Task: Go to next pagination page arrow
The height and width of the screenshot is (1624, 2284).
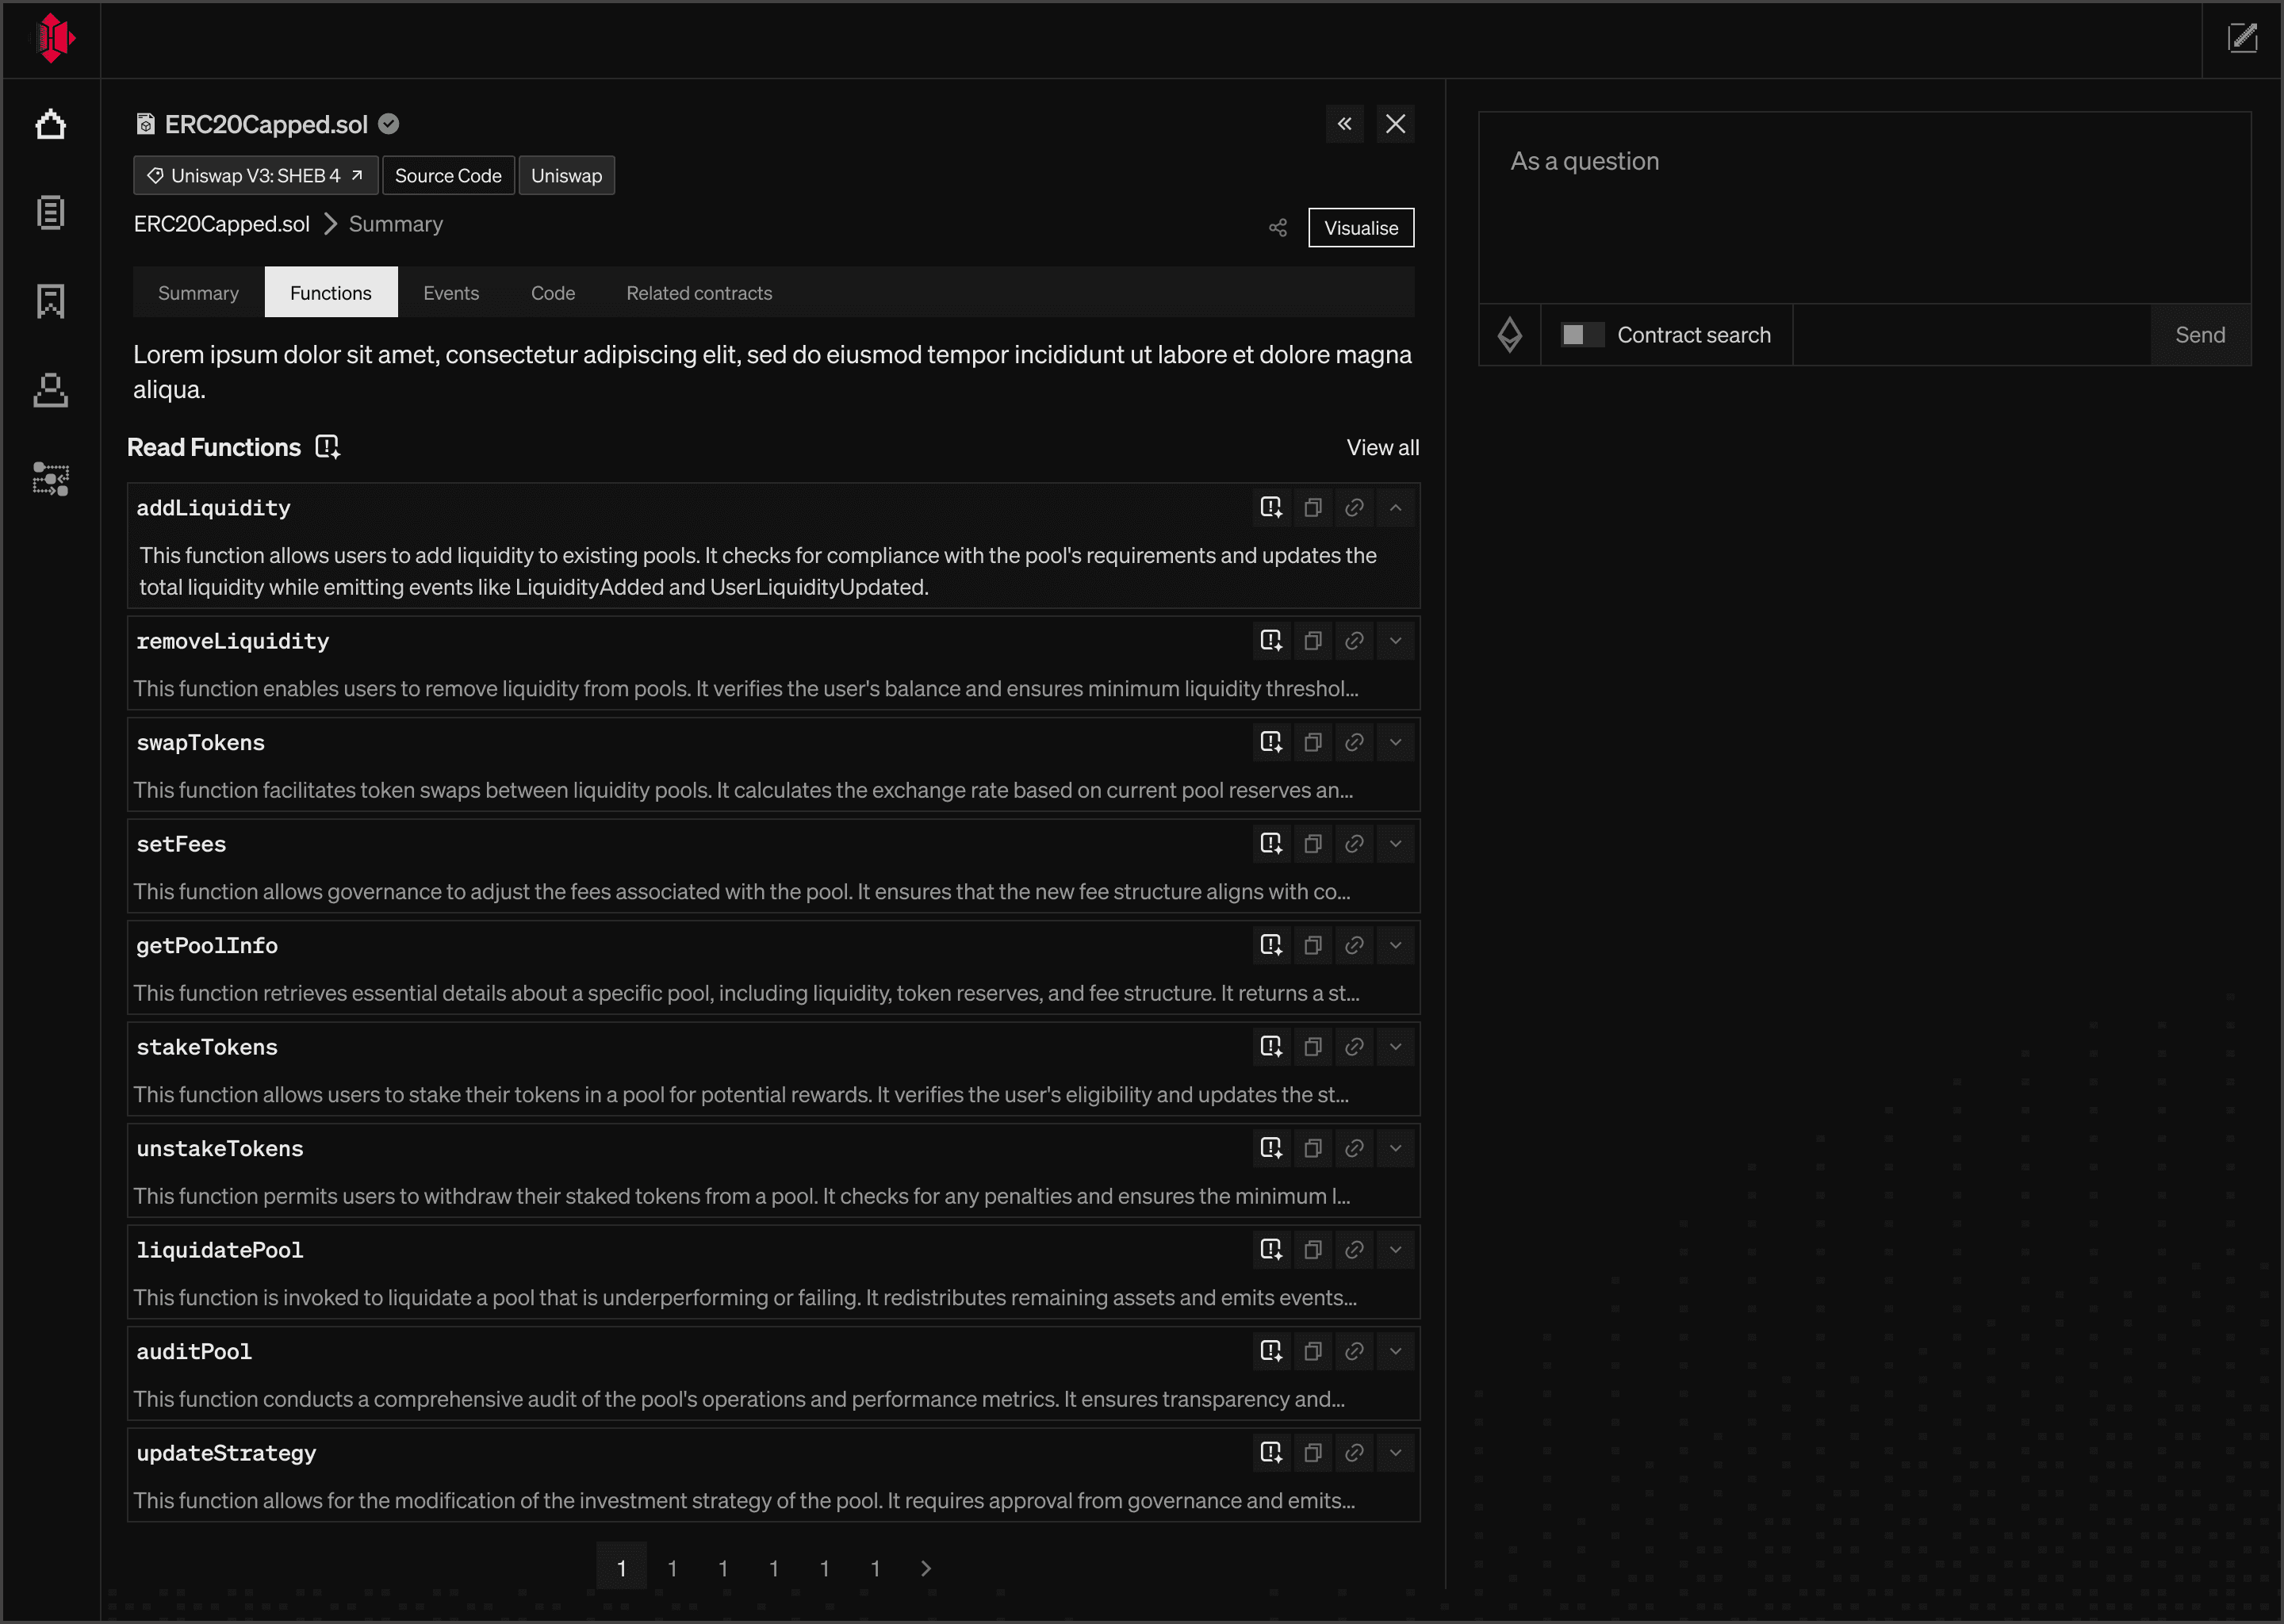Action: pyautogui.click(x=925, y=1568)
